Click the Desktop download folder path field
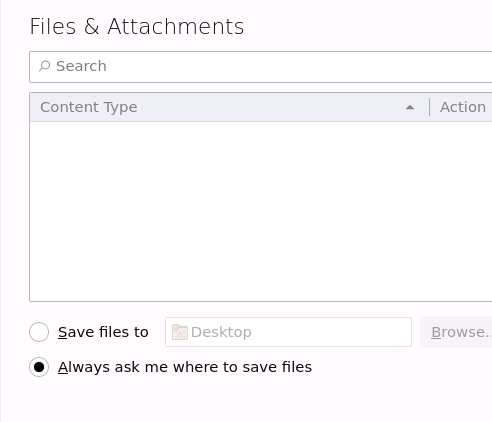This screenshot has height=422, width=492. coord(288,332)
